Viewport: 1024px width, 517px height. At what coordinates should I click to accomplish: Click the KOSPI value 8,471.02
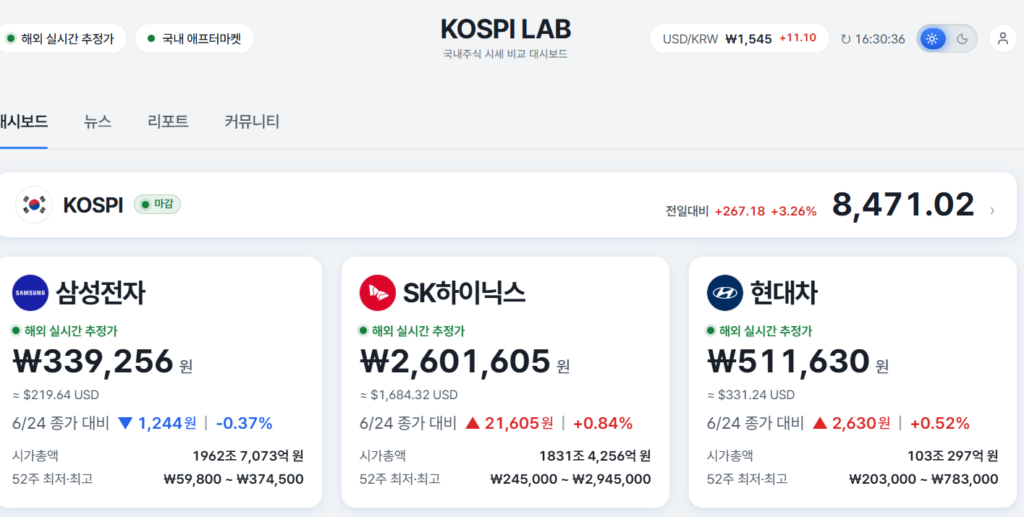pyautogui.click(x=903, y=205)
